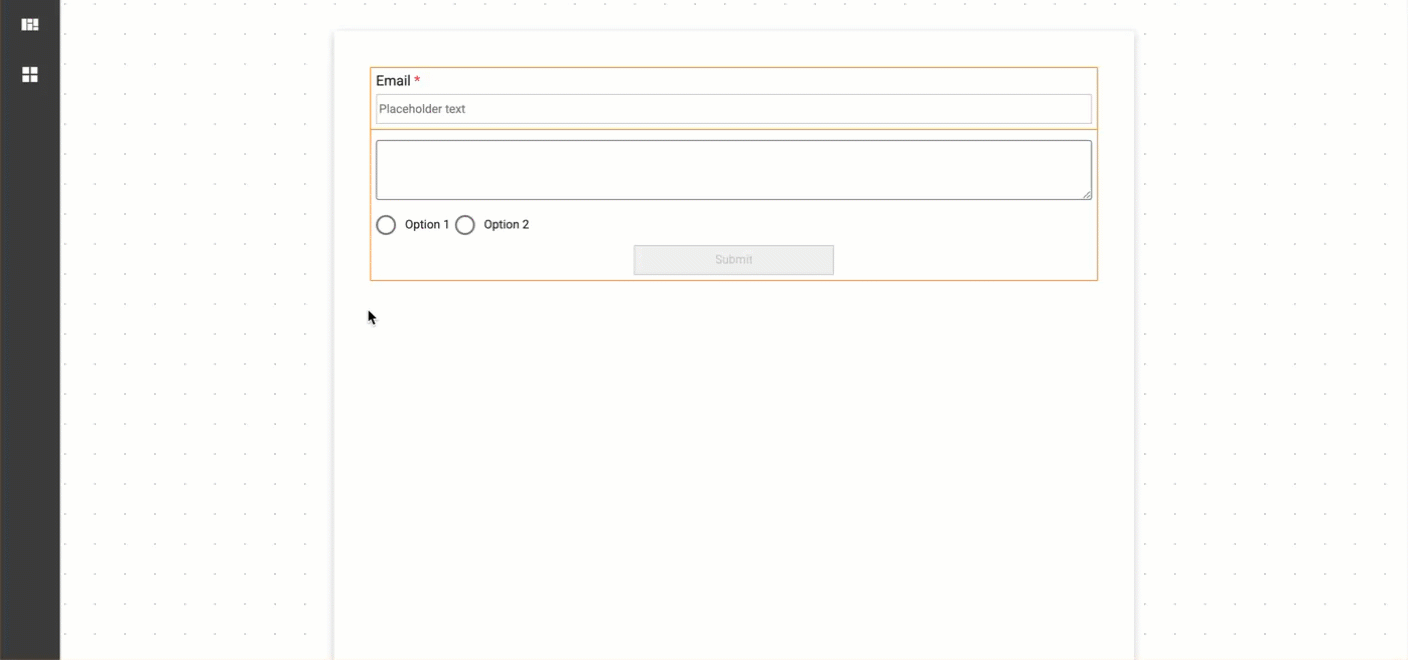Click the "Option 1" label text
1408x660 pixels.
tap(427, 225)
